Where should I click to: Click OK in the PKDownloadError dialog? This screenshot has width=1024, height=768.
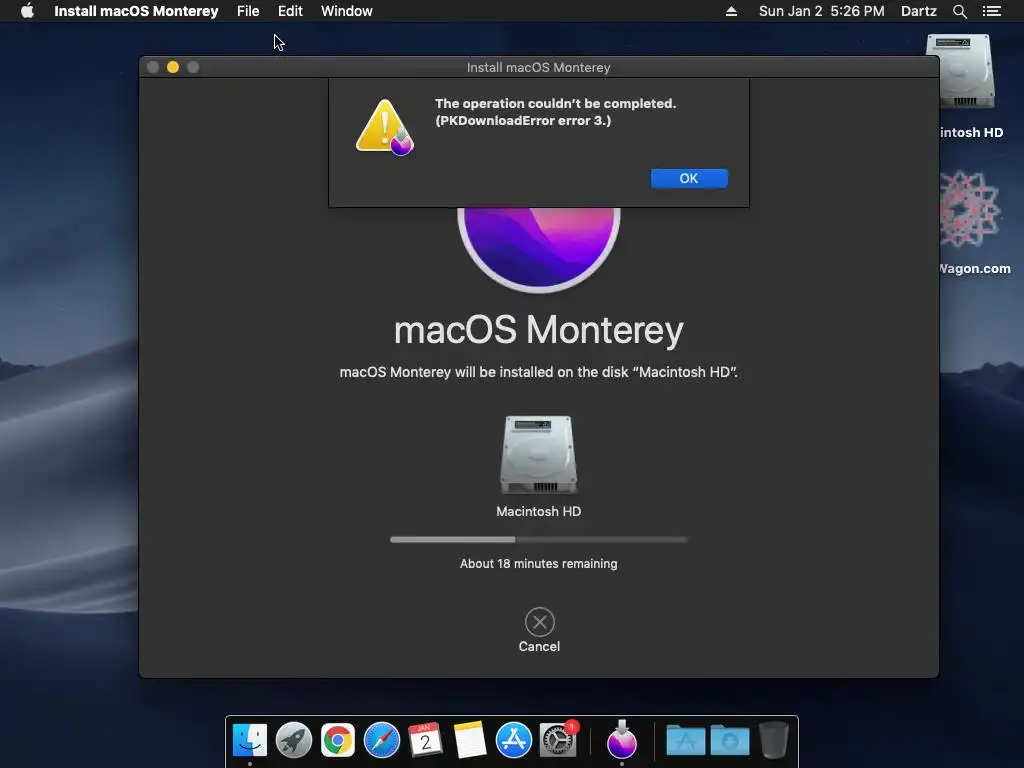(x=689, y=178)
